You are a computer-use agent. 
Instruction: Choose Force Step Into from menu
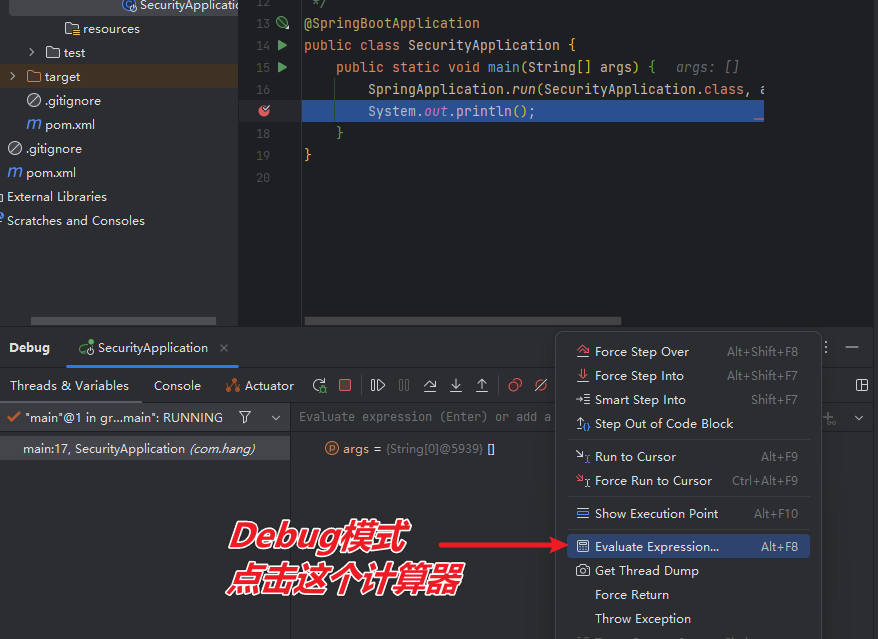[688, 376]
